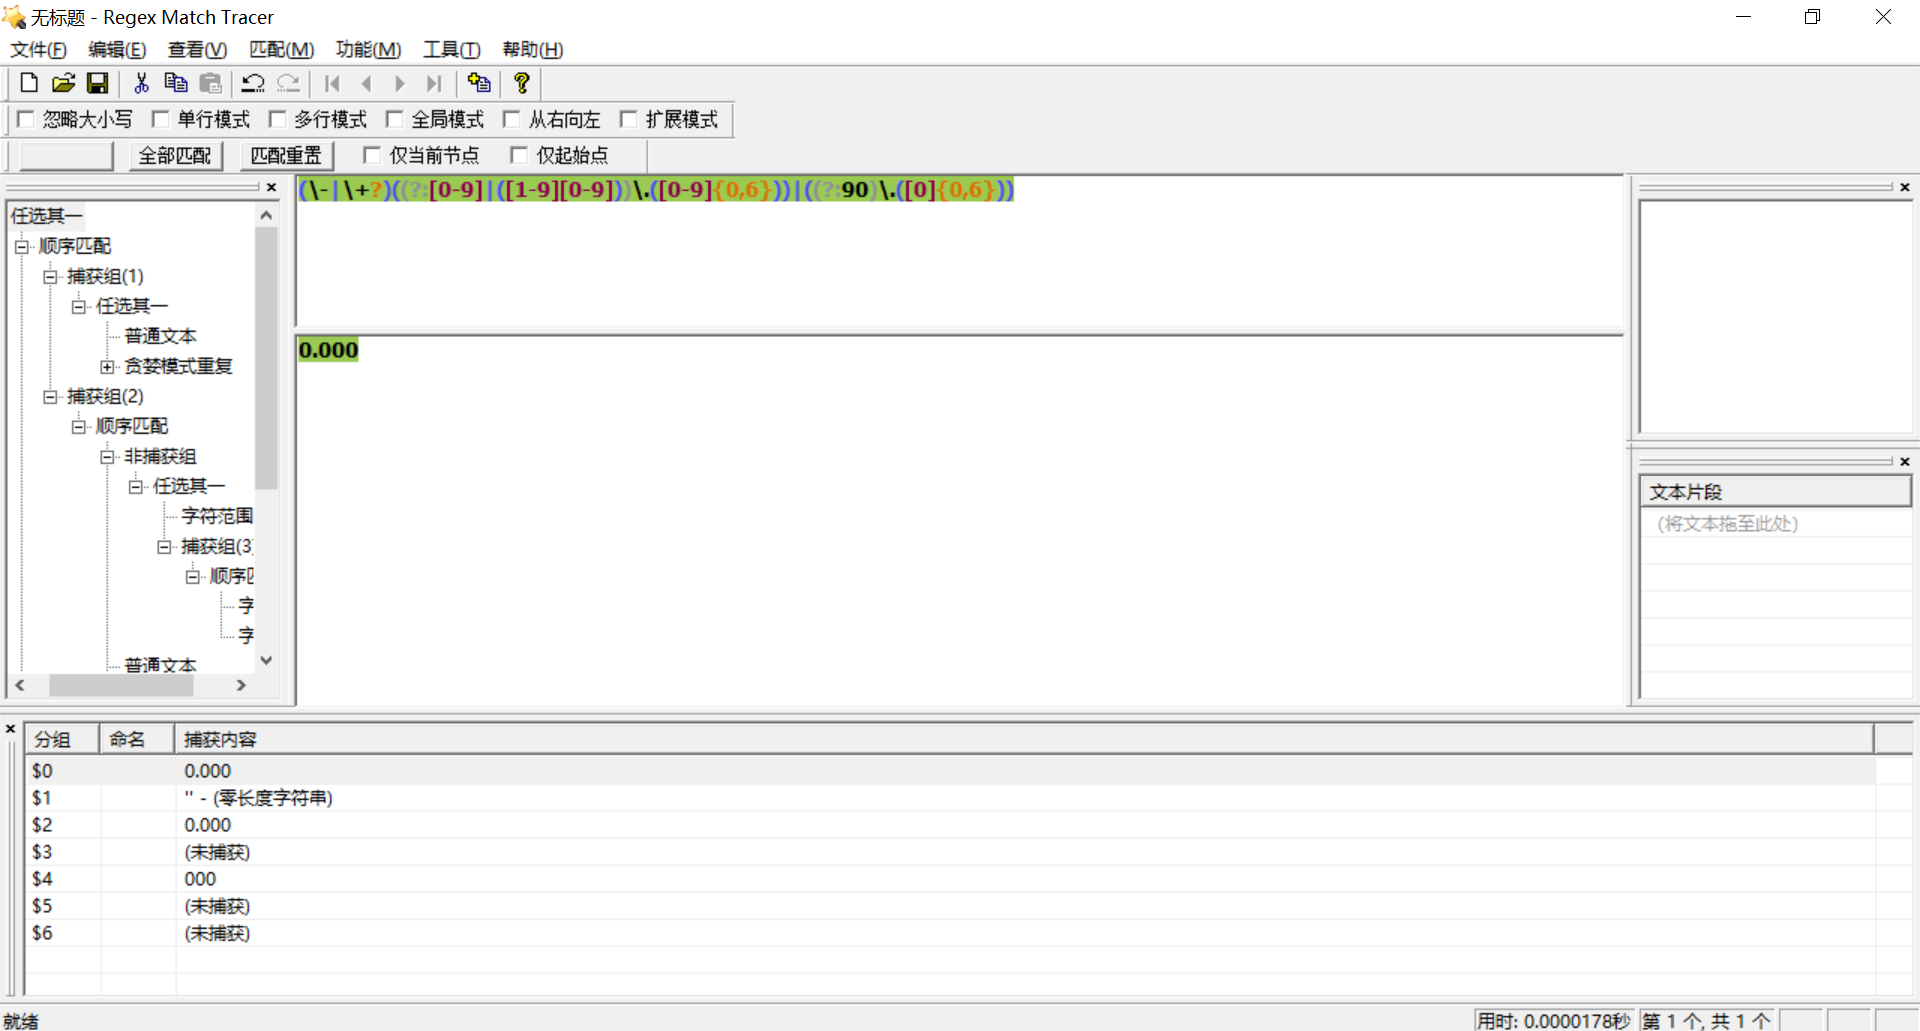Open the 功能(M) menu
Image resolution: width=1920 pixels, height=1031 pixels.
click(x=368, y=49)
